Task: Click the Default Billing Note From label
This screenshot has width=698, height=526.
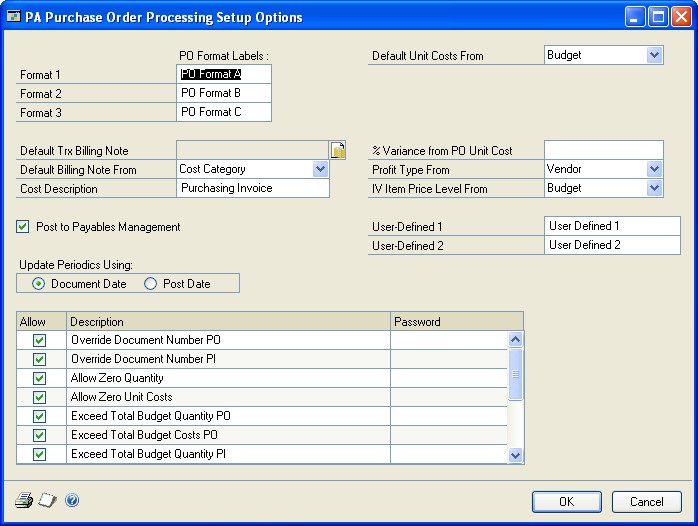Action: point(78,170)
